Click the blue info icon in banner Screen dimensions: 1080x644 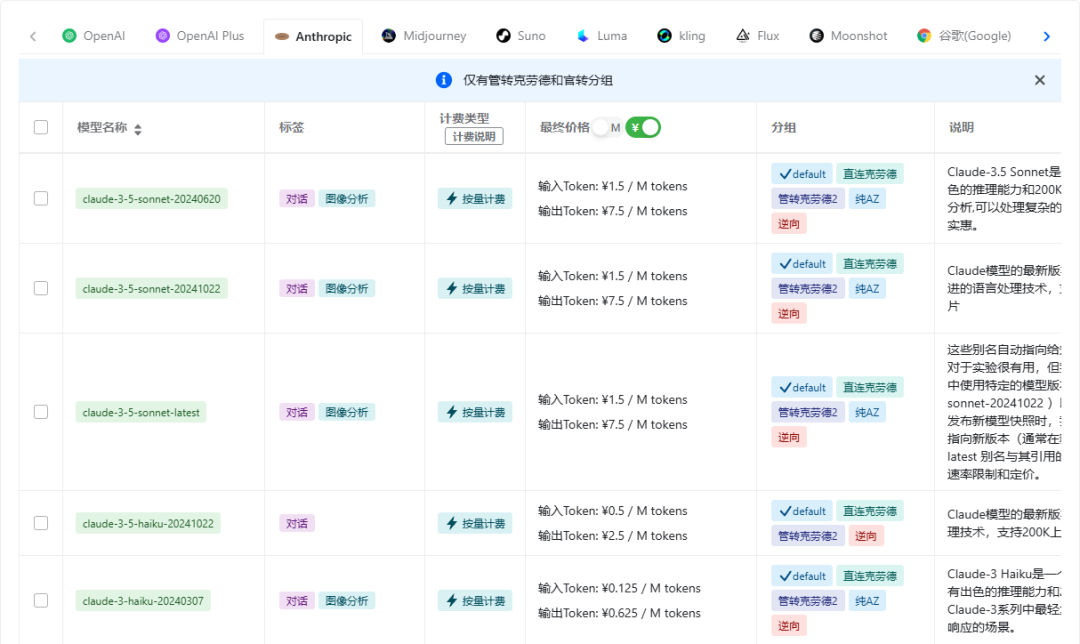coord(443,80)
